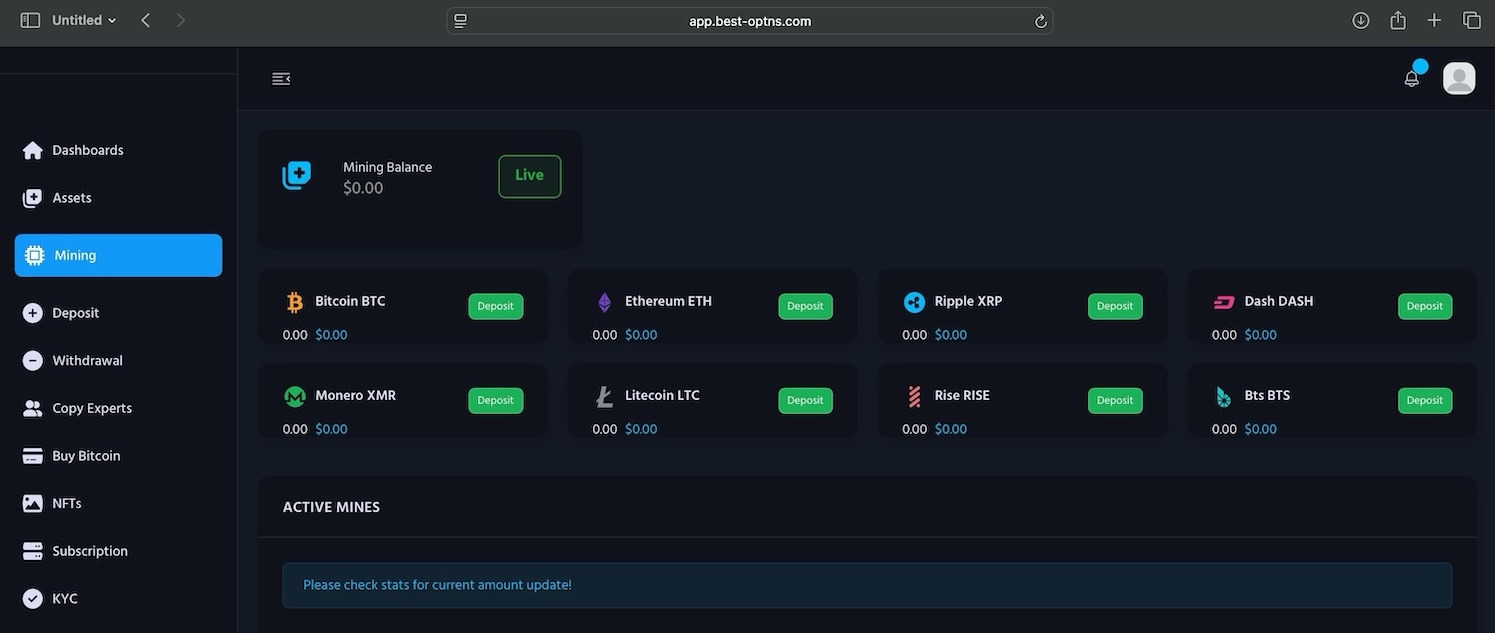Click the Ripple XRP label
The width and height of the screenshot is (1495, 633).
968,301
